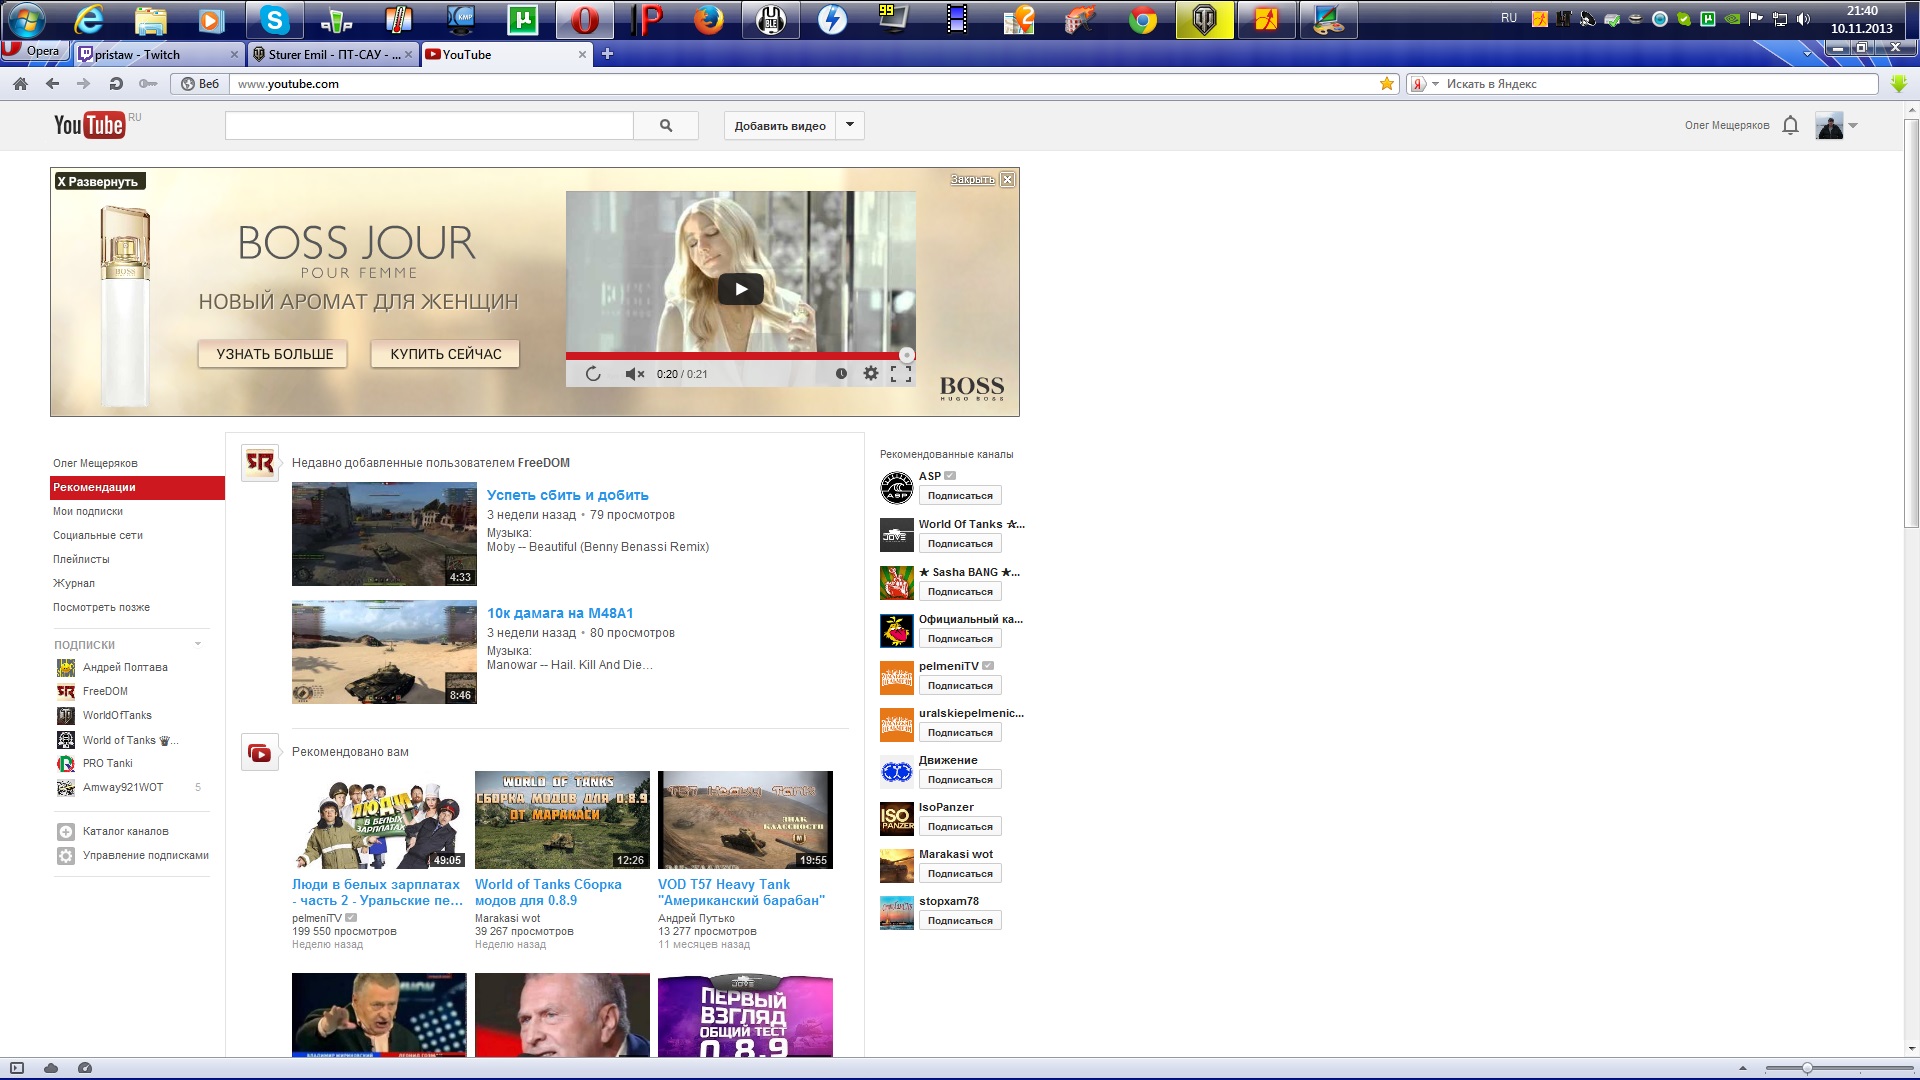Click the Искать в Яндекс search field

[1660, 84]
